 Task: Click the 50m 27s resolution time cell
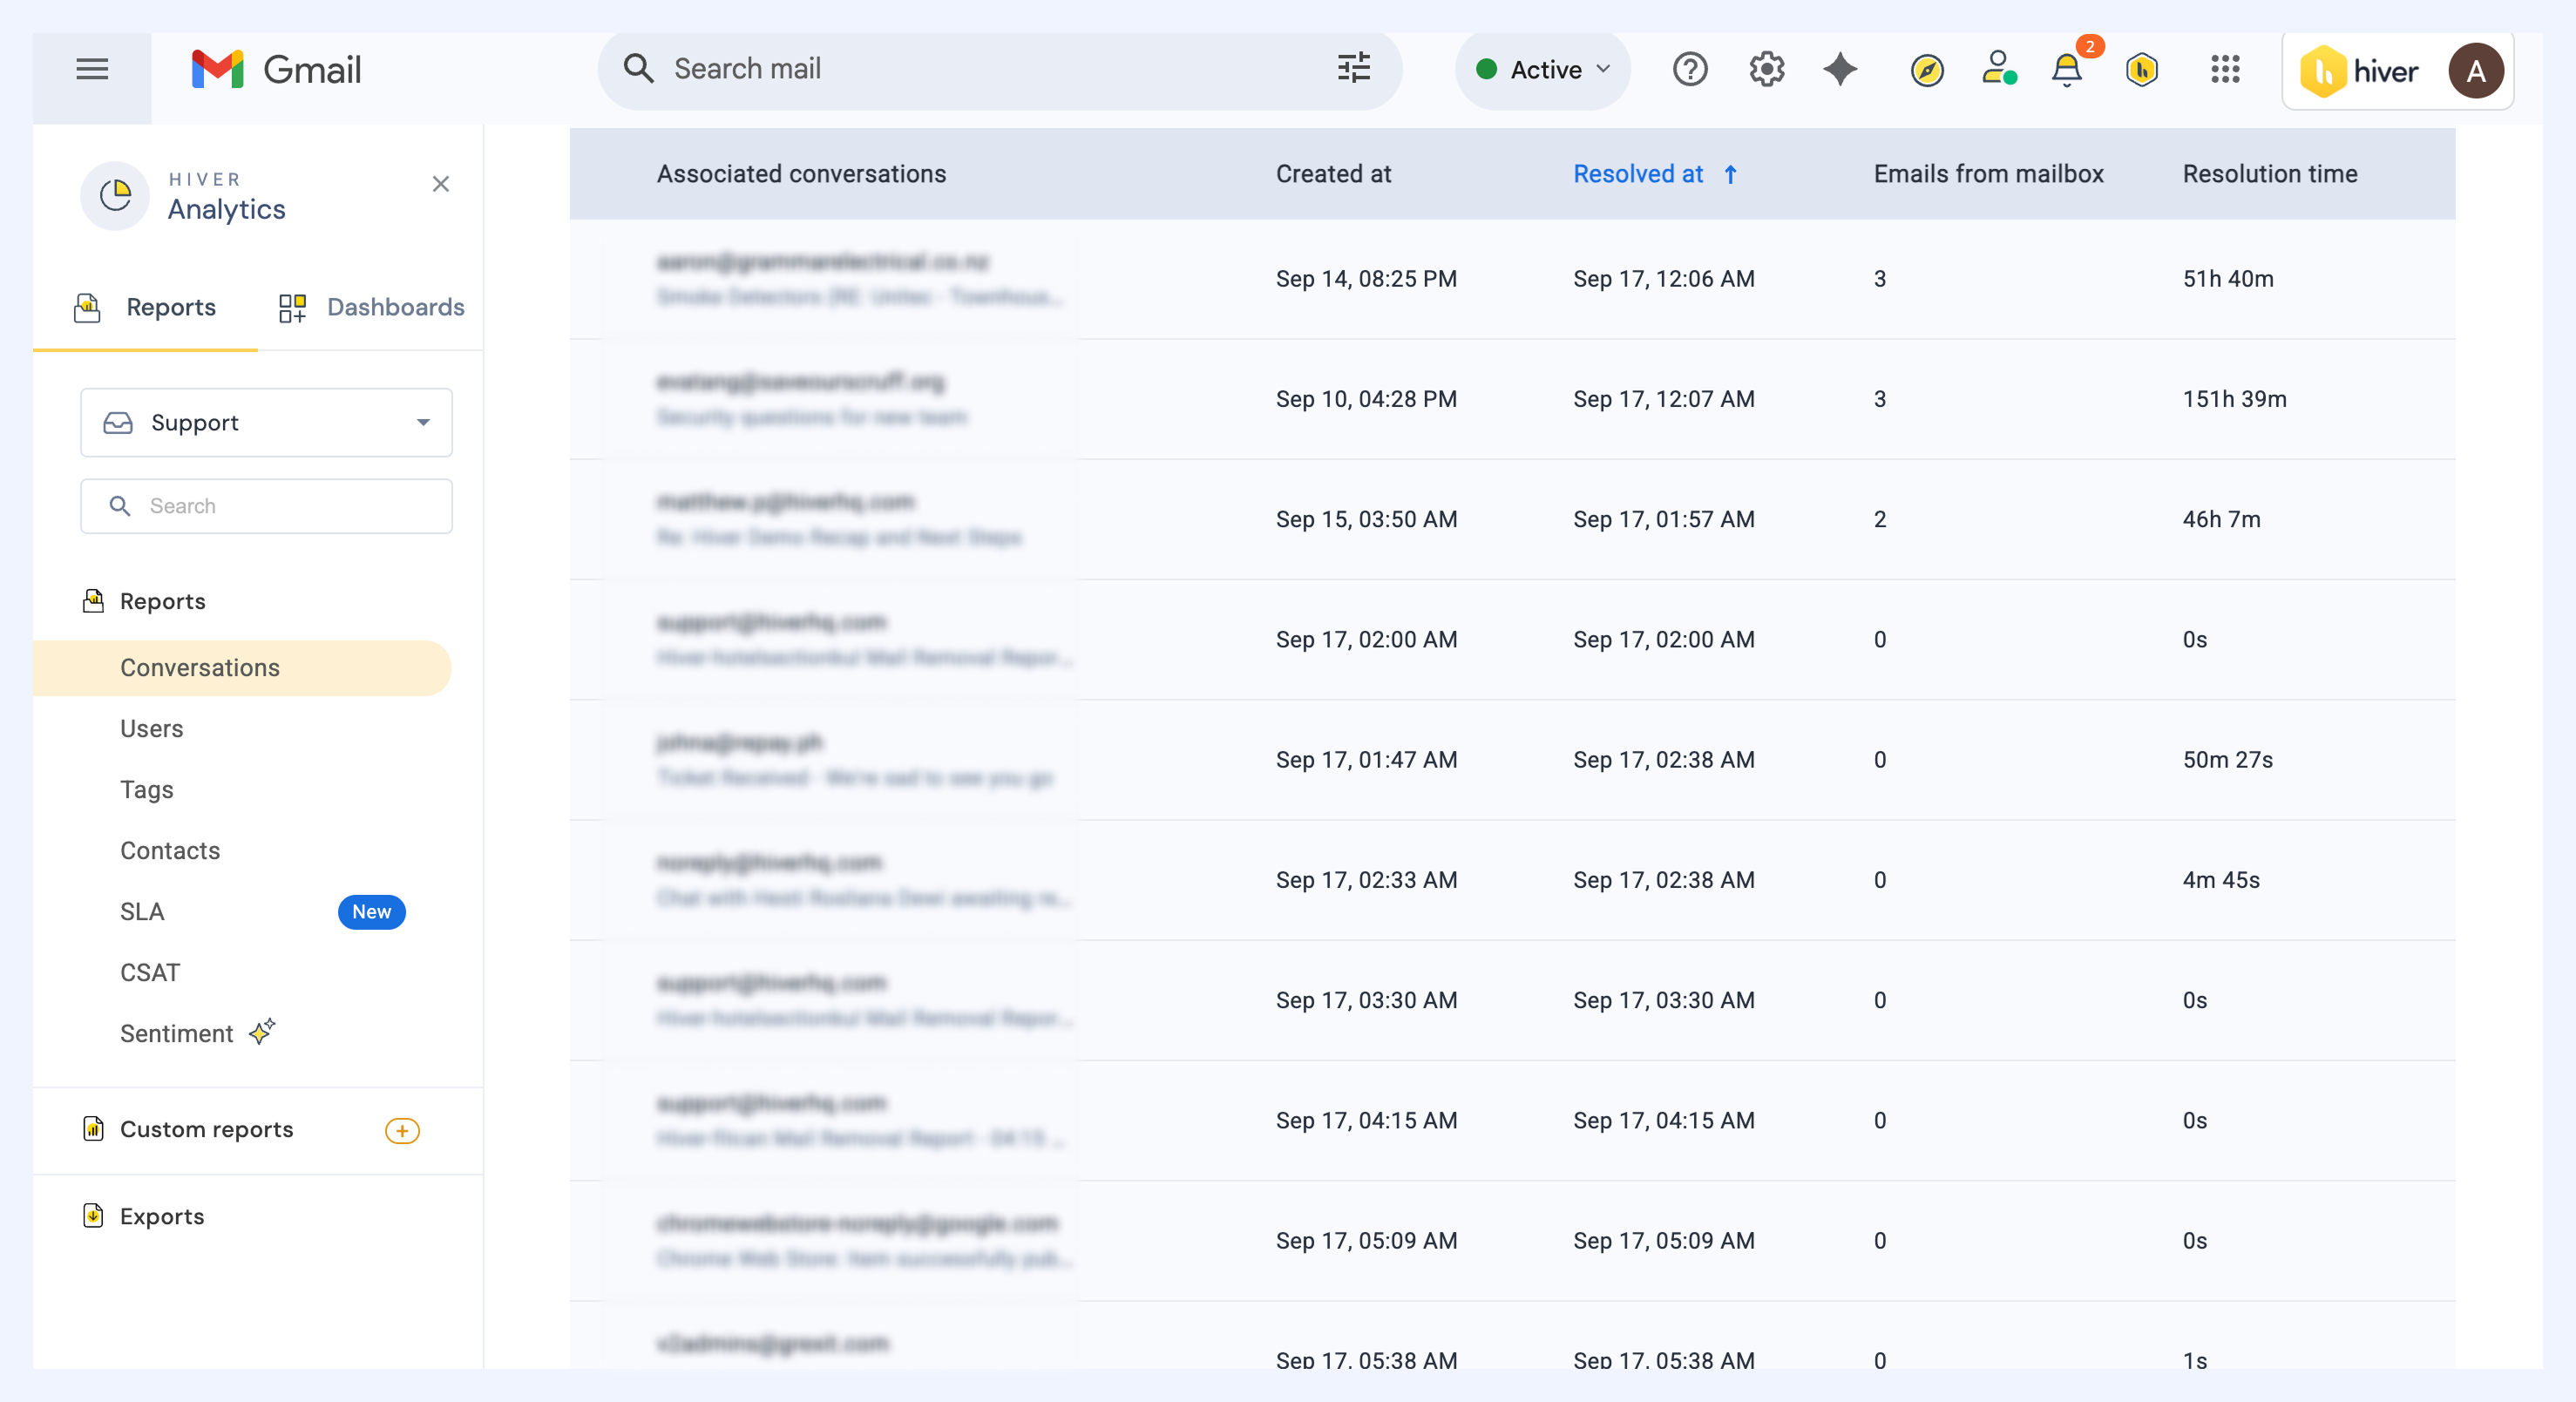tap(2227, 760)
